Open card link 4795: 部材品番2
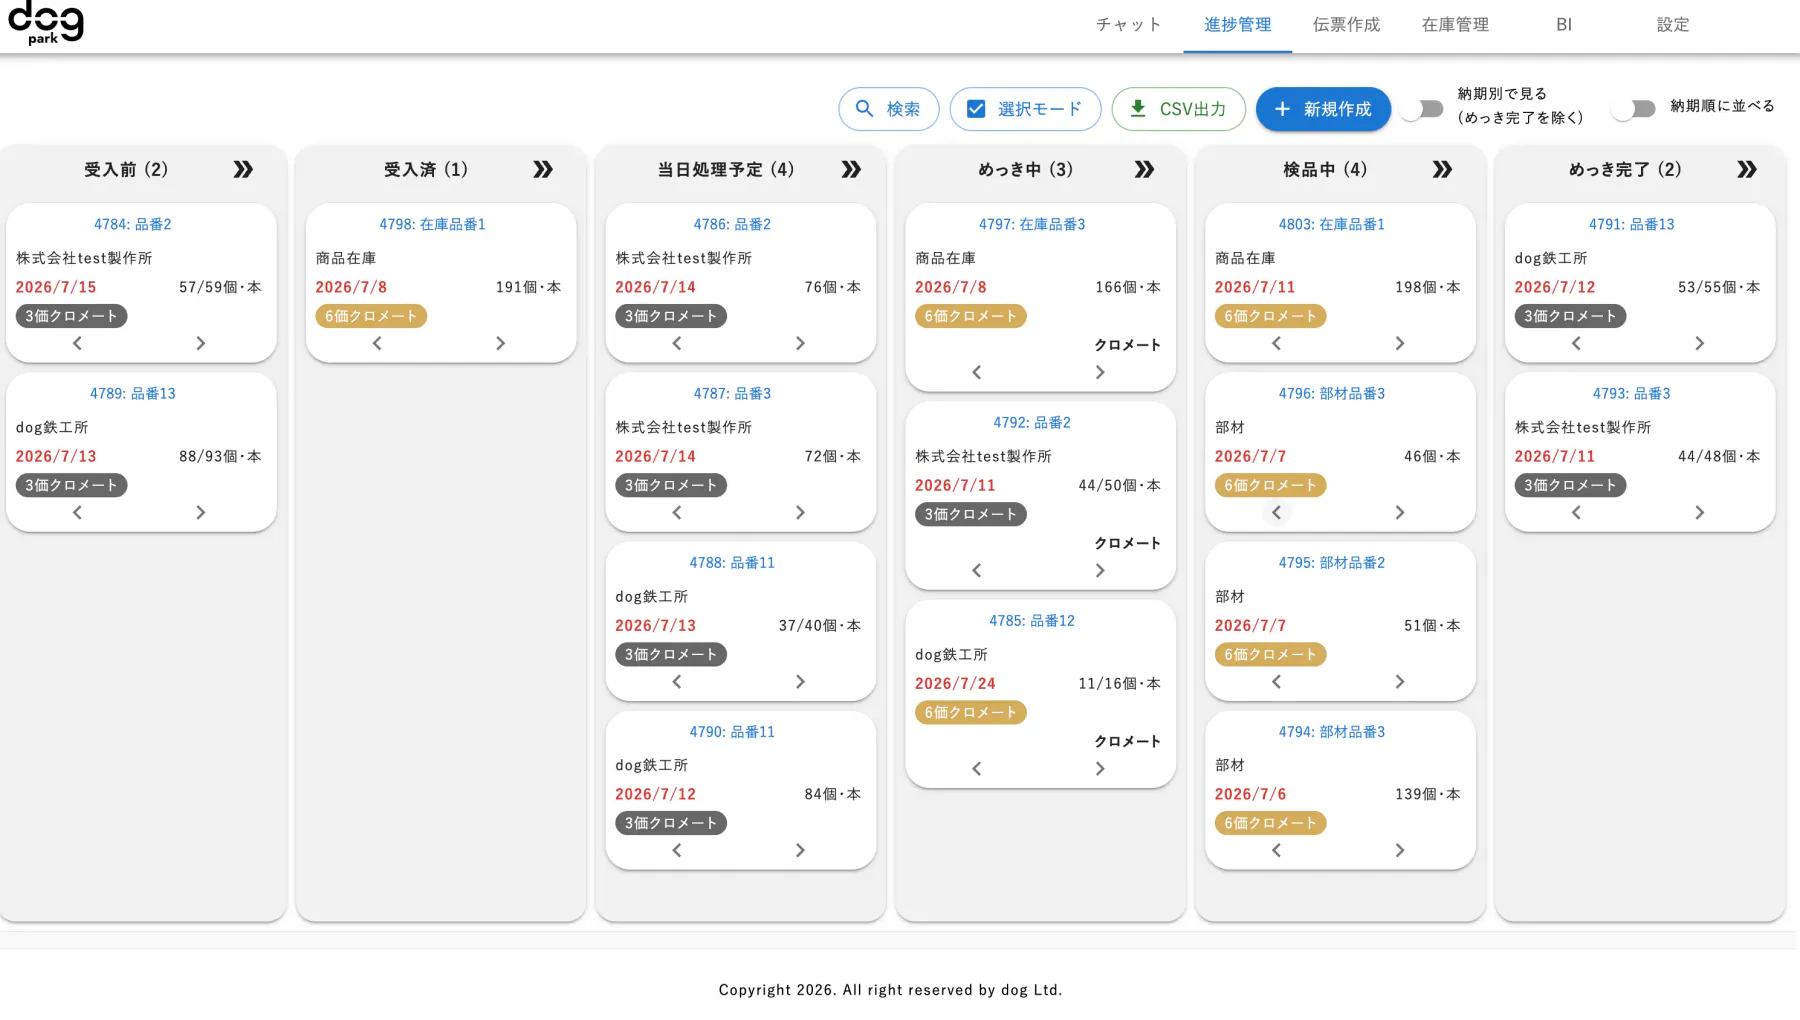This screenshot has width=1800, height=1020. (x=1332, y=563)
